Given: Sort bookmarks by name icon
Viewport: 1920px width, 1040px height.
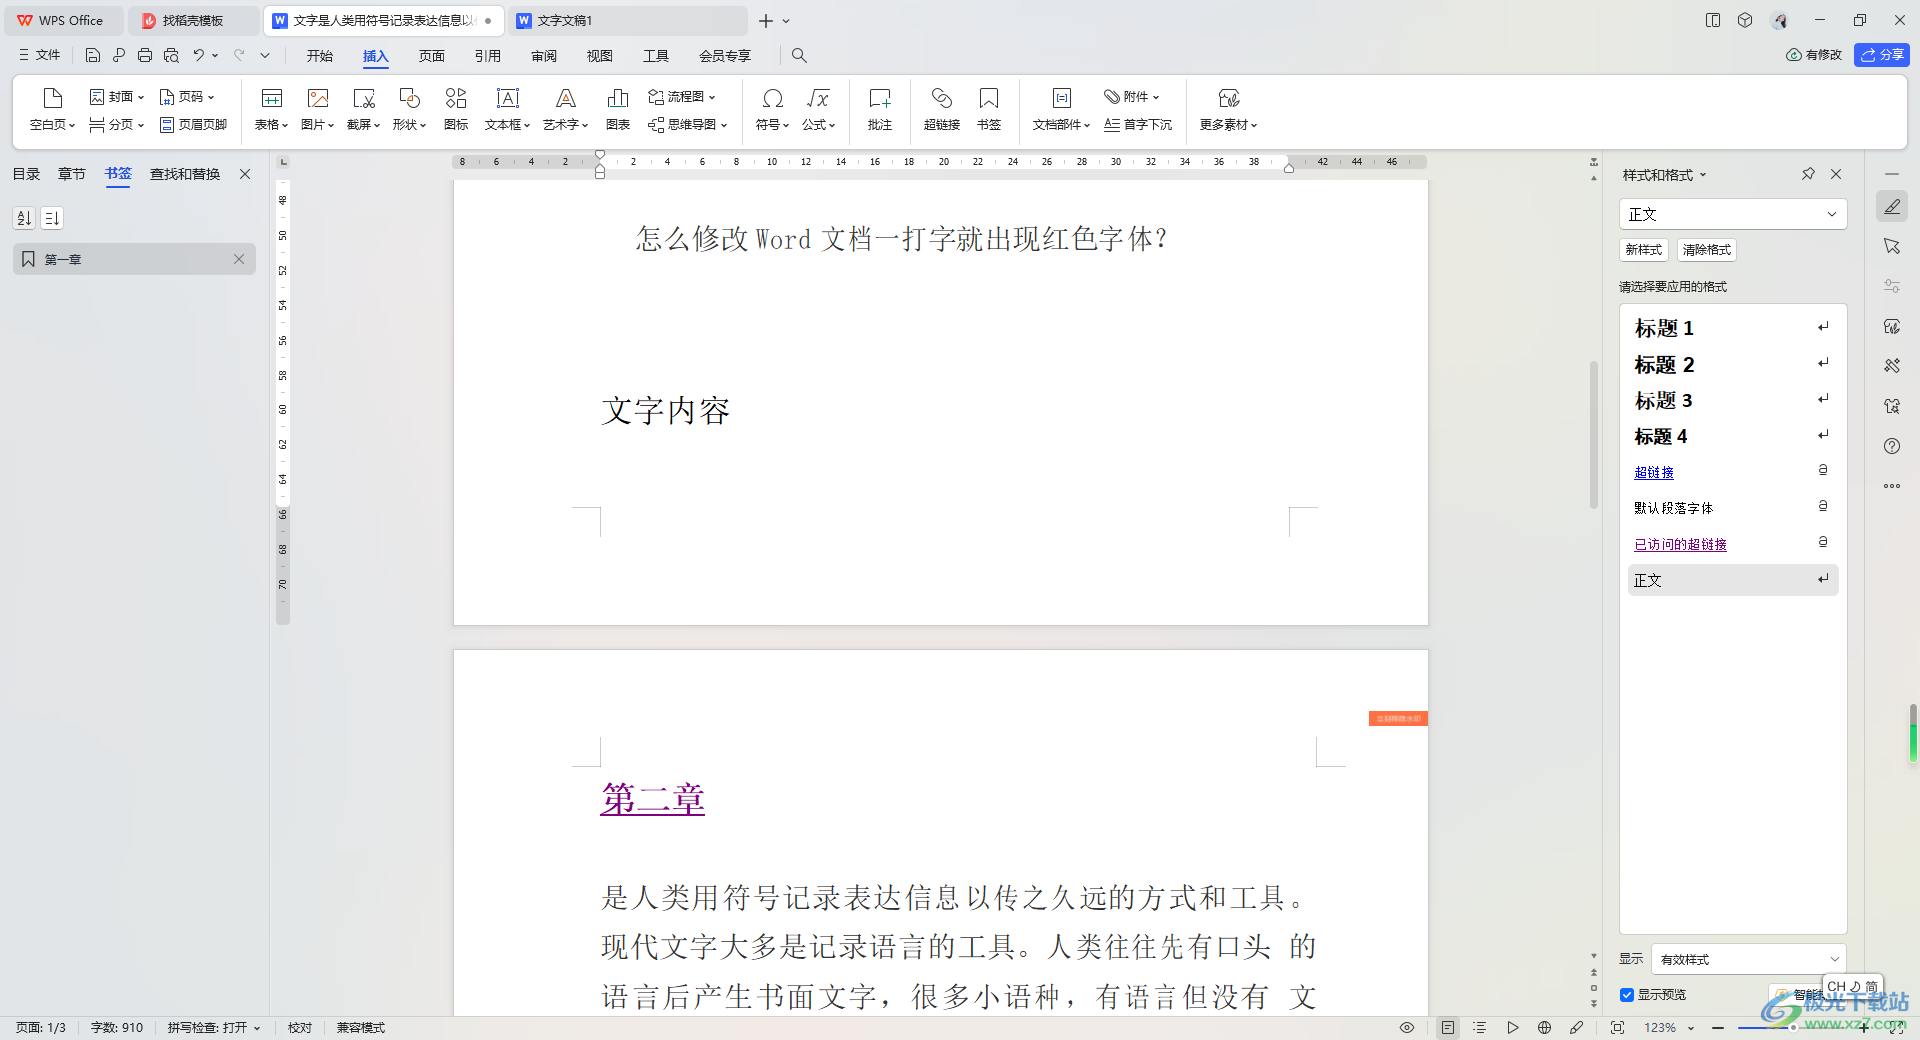Looking at the screenshot, I should (25, 218).
